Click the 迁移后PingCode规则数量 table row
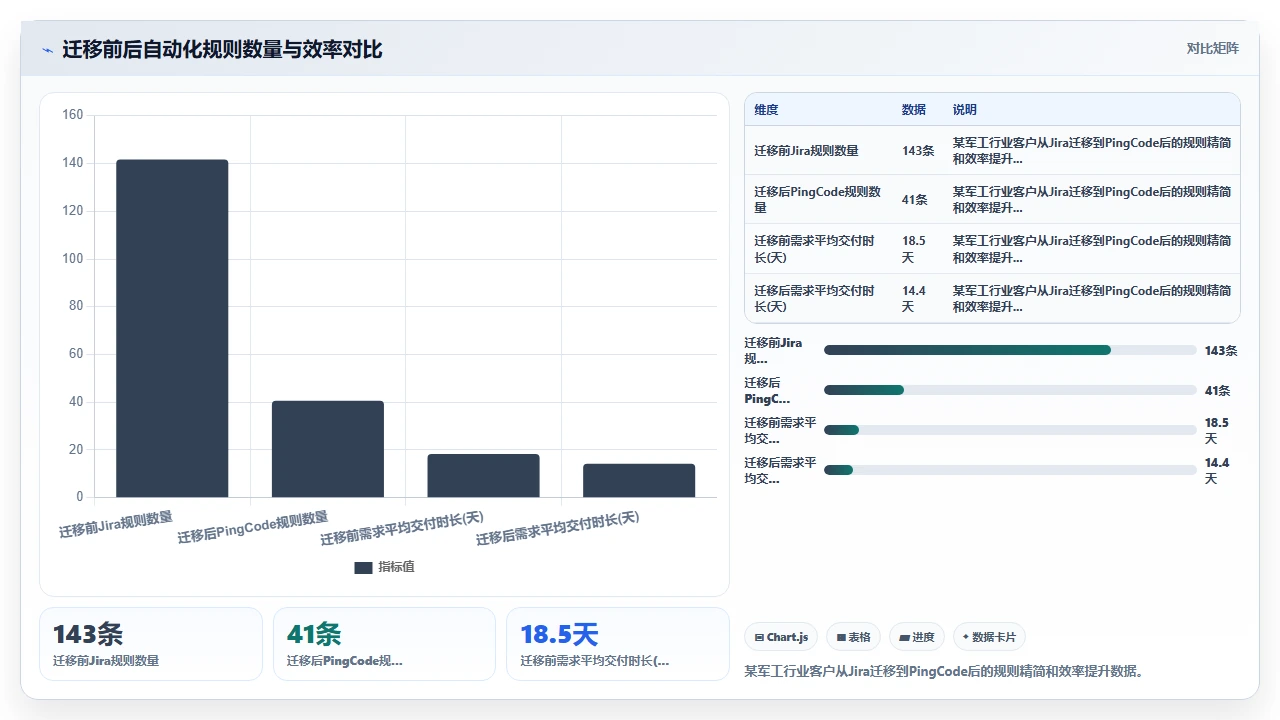The width and height of the screenshot is (1280, 720). pos(992,199)
